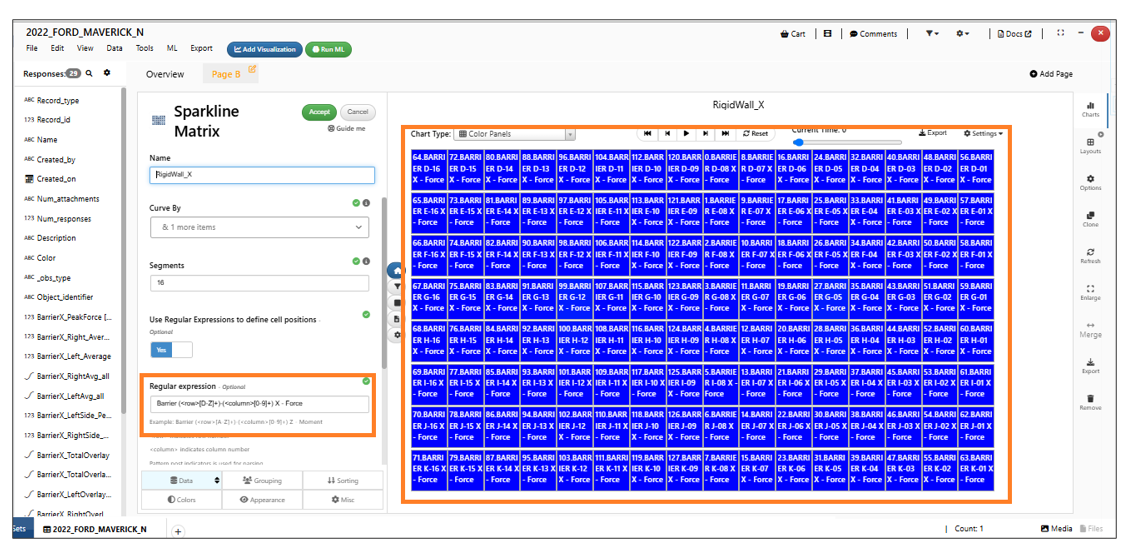Image resolution: width=1130 pixels, height=540 pixels.
Task: Skip to last frame in playback controls
Action: 725,133
